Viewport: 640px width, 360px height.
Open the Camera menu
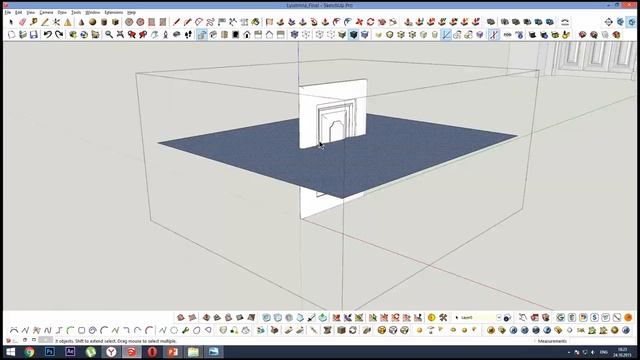(46, 13)
